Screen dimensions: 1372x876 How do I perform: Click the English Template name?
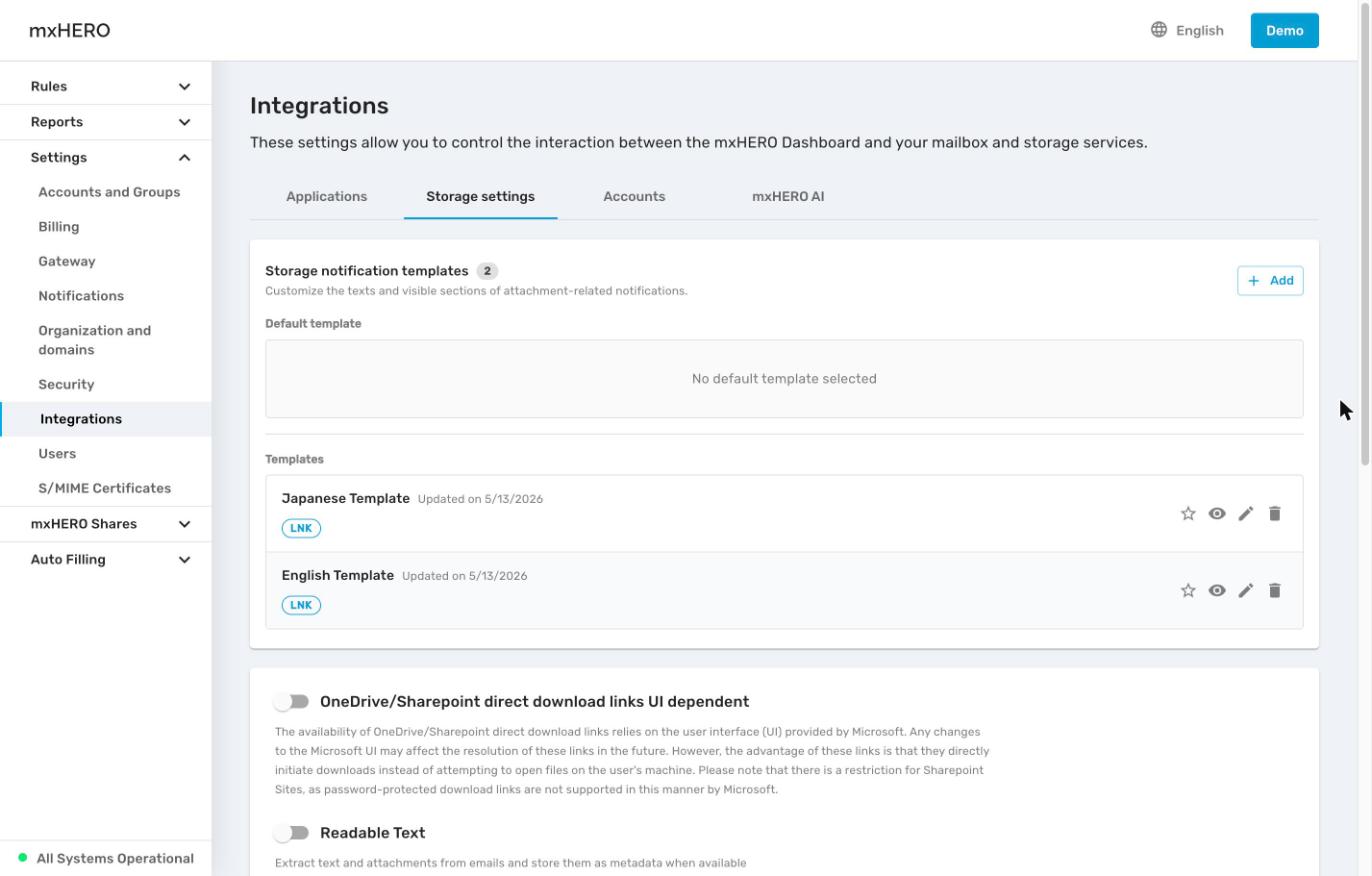coord(338,575)
